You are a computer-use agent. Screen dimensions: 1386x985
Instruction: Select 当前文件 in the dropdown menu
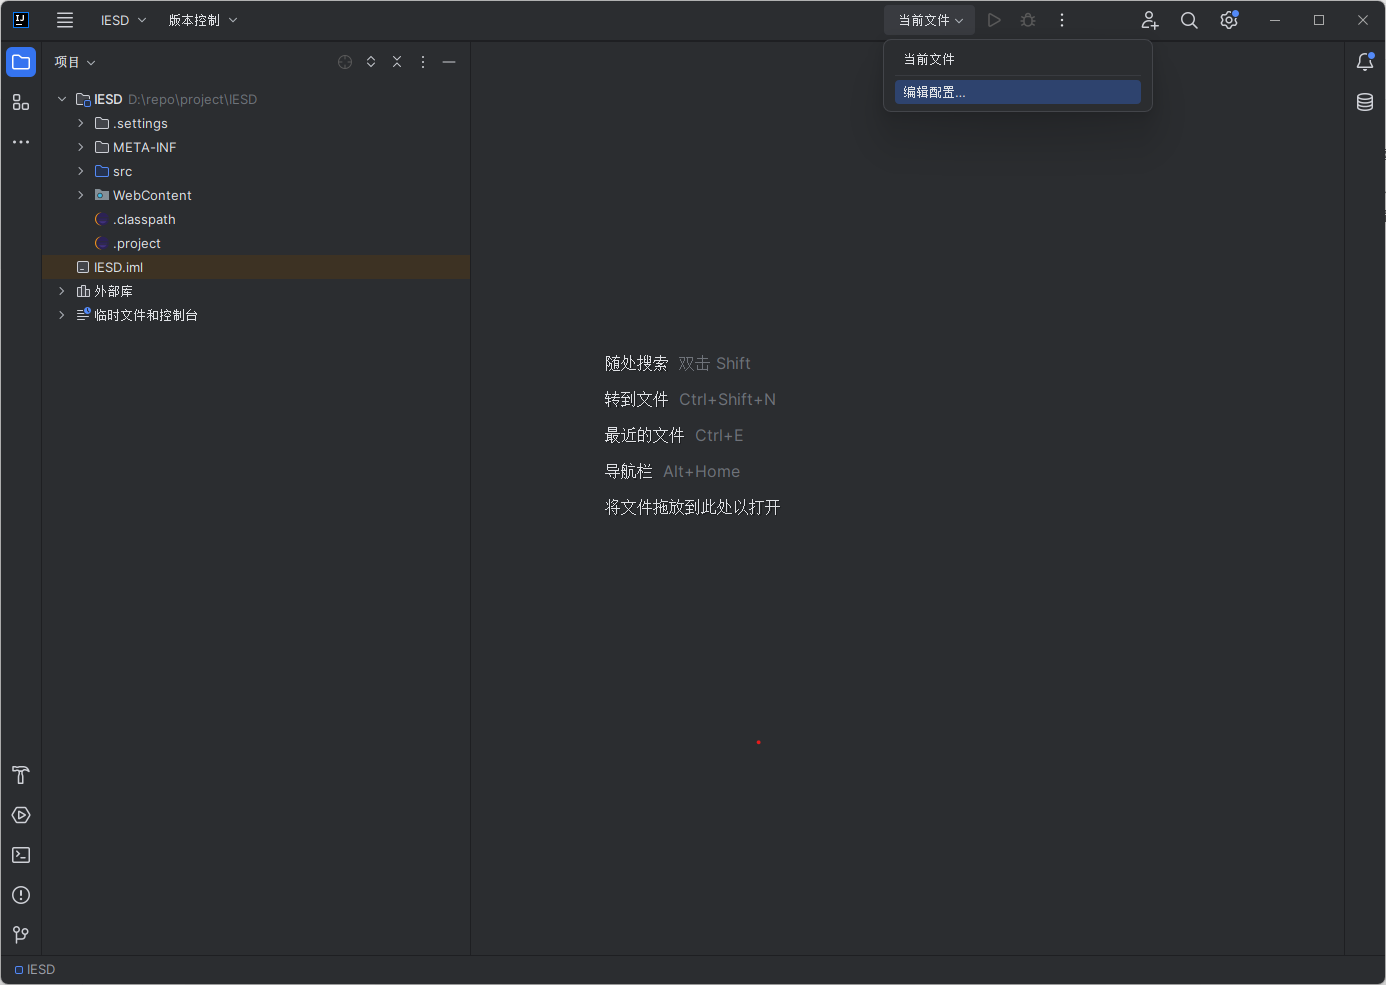click(1018, 59)
